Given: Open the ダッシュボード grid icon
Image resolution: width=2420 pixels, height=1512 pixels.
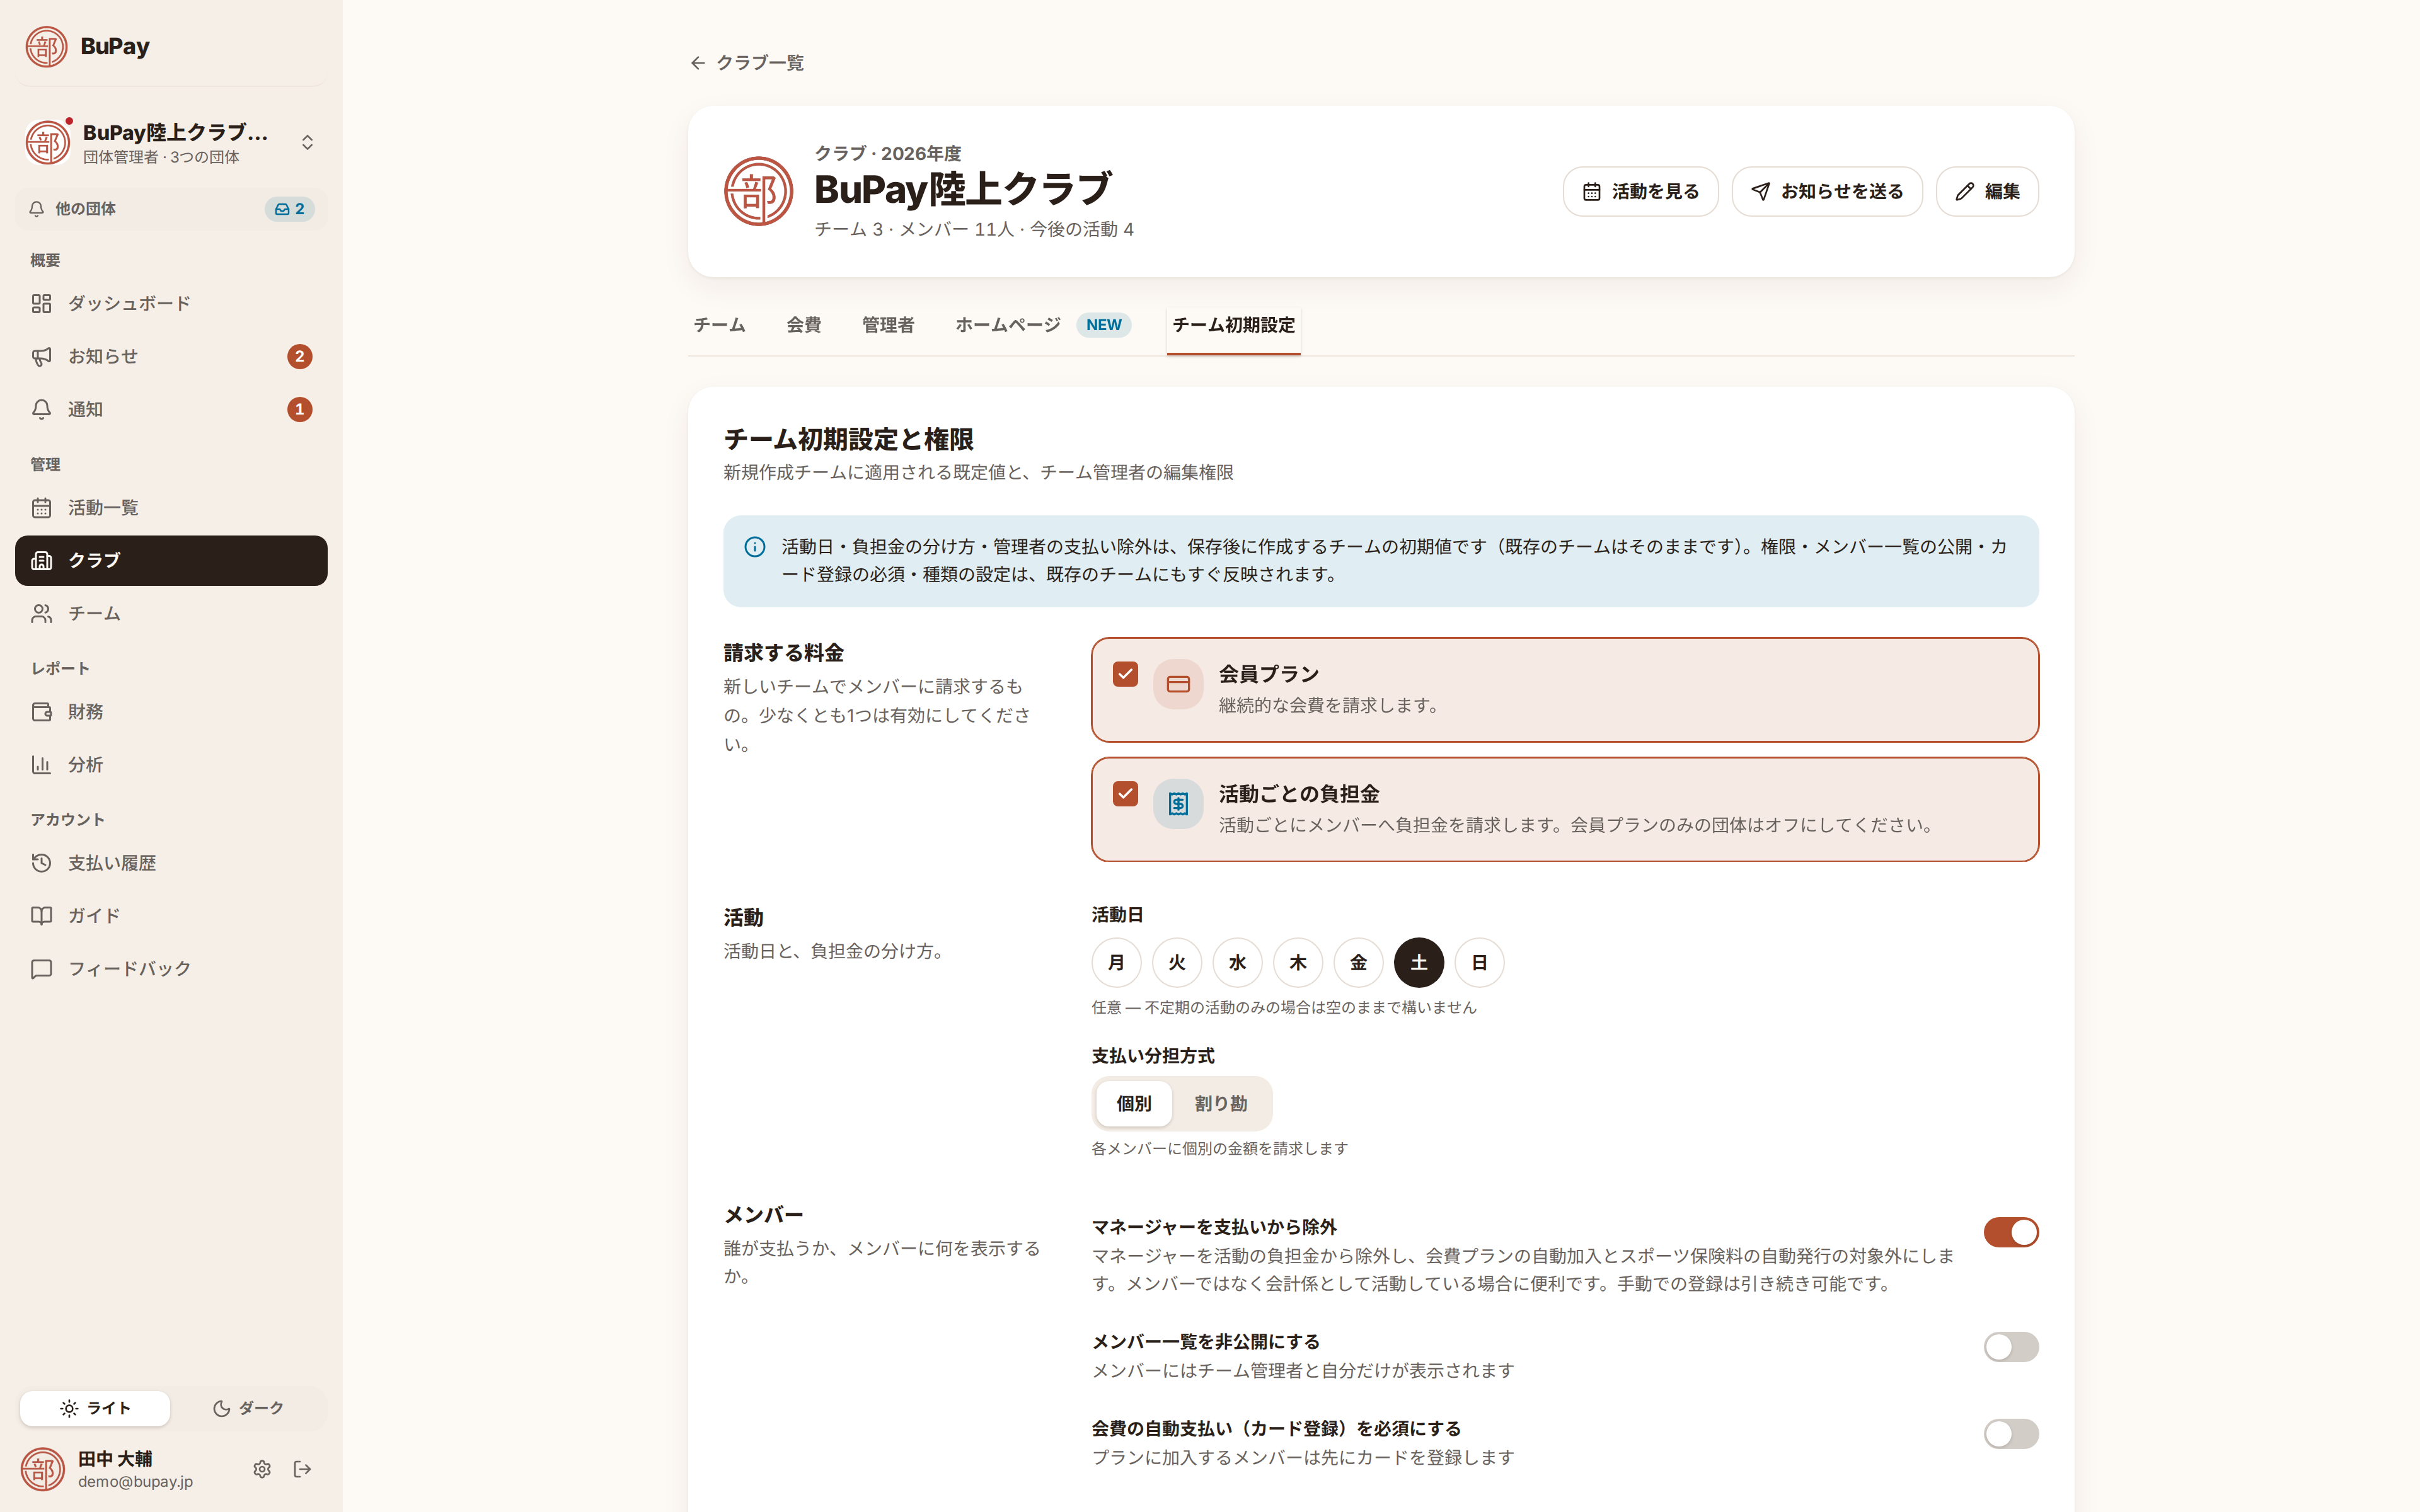Looking at the screenshot, I should [41, 303].
